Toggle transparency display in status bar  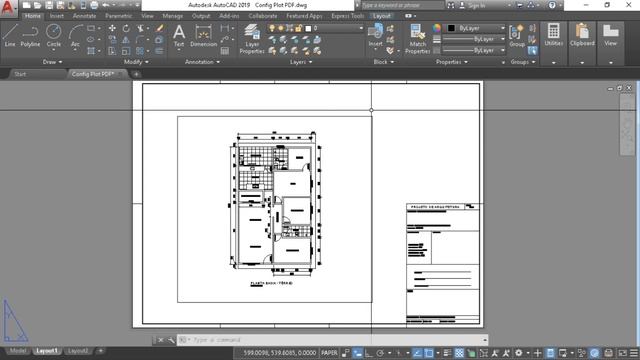(x=460, y=353)
